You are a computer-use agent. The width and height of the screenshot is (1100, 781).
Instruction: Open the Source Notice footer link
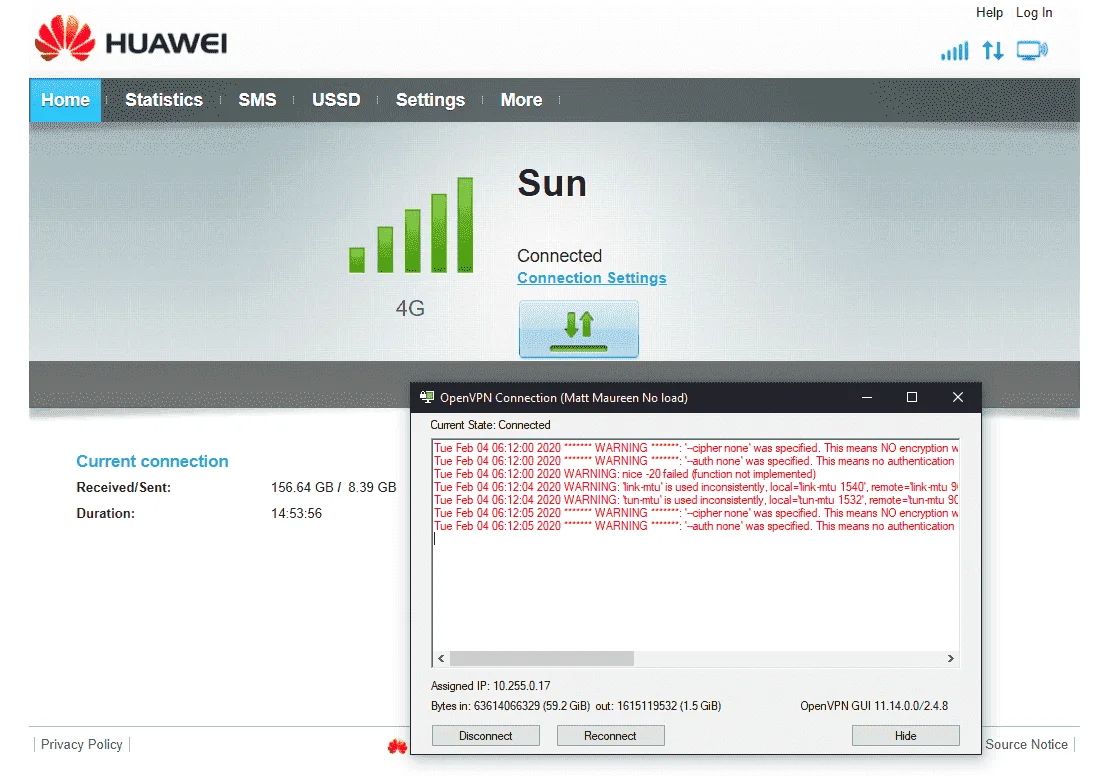1026,745
